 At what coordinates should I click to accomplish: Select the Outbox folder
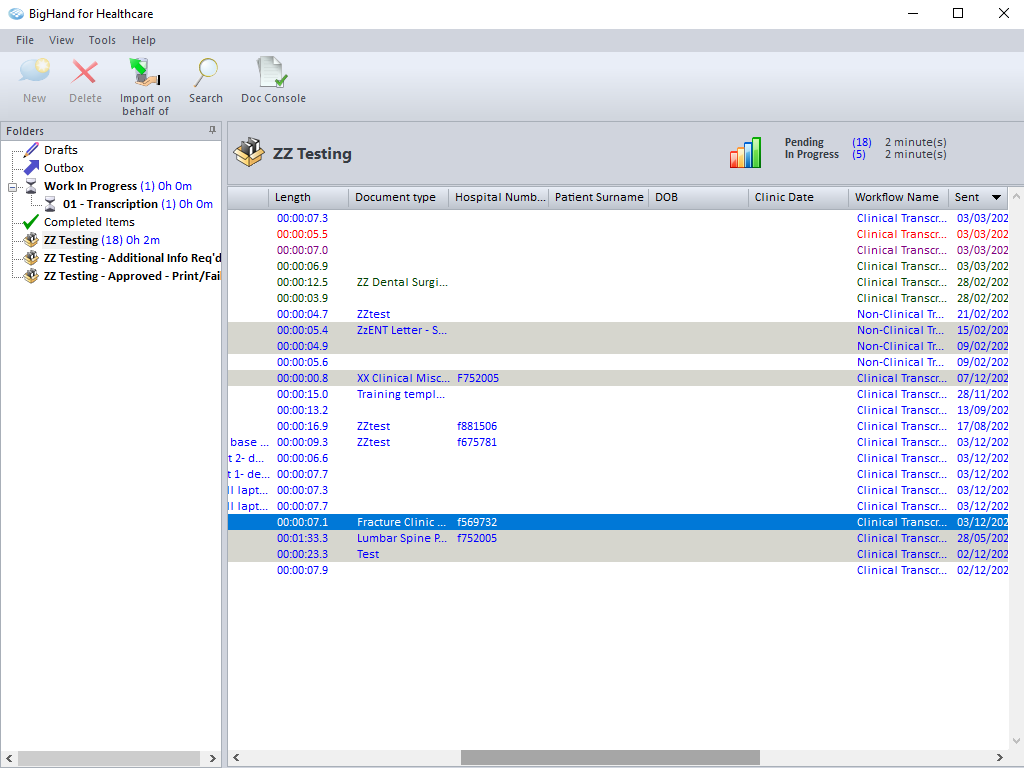pyautogui.click(x=63, y=168)
